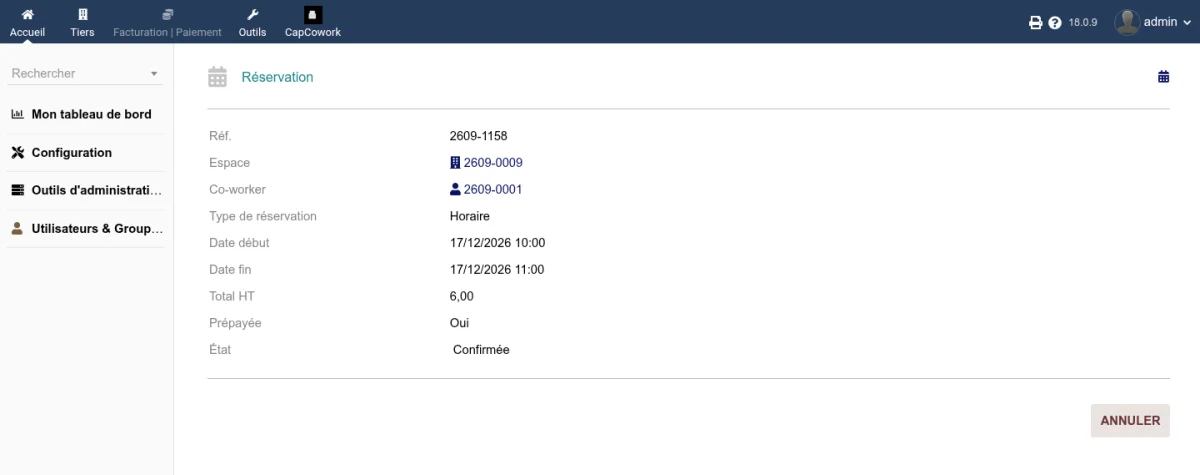Open Utilisateurs & Groupes sidebar item
This screenshot has height=475, width=1200.
click(x=86, y=228)
